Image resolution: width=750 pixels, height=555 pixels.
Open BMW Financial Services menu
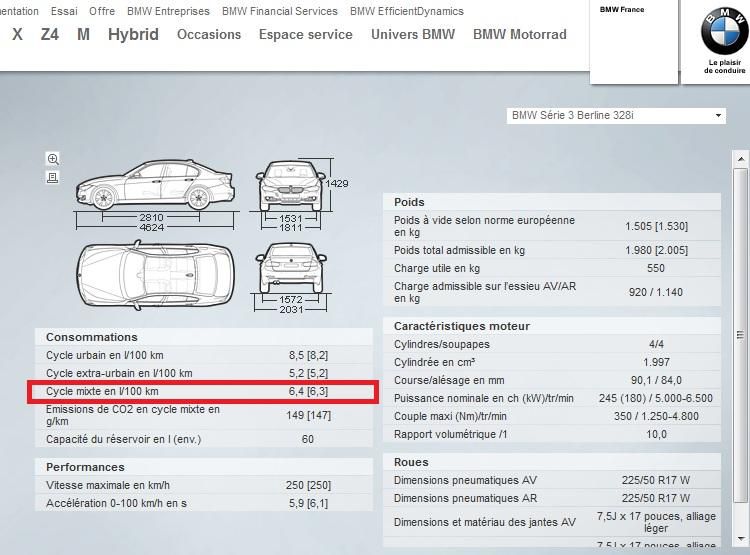280,11
